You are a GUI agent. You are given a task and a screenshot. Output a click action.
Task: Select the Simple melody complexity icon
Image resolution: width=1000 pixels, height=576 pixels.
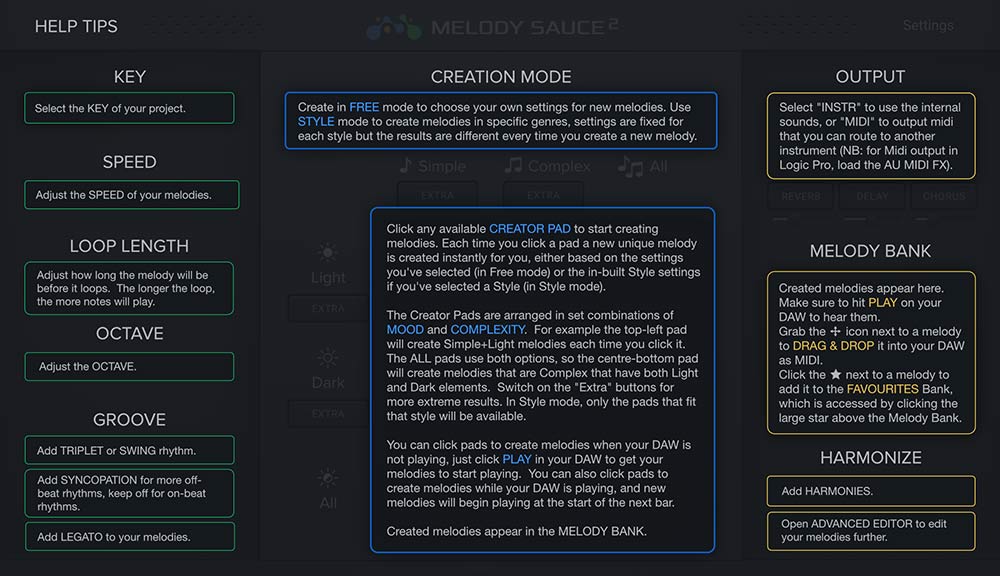tap(433, 166)
